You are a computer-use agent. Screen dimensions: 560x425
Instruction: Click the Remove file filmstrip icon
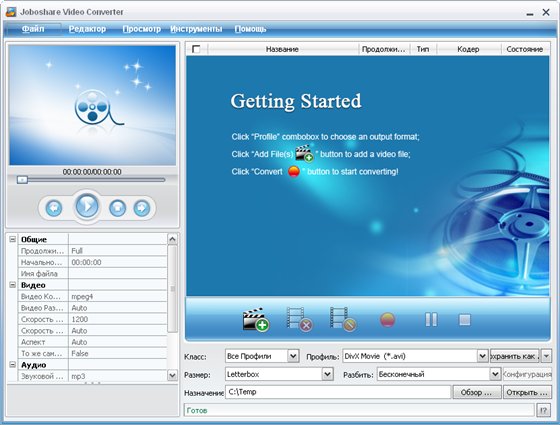(299, 319)
